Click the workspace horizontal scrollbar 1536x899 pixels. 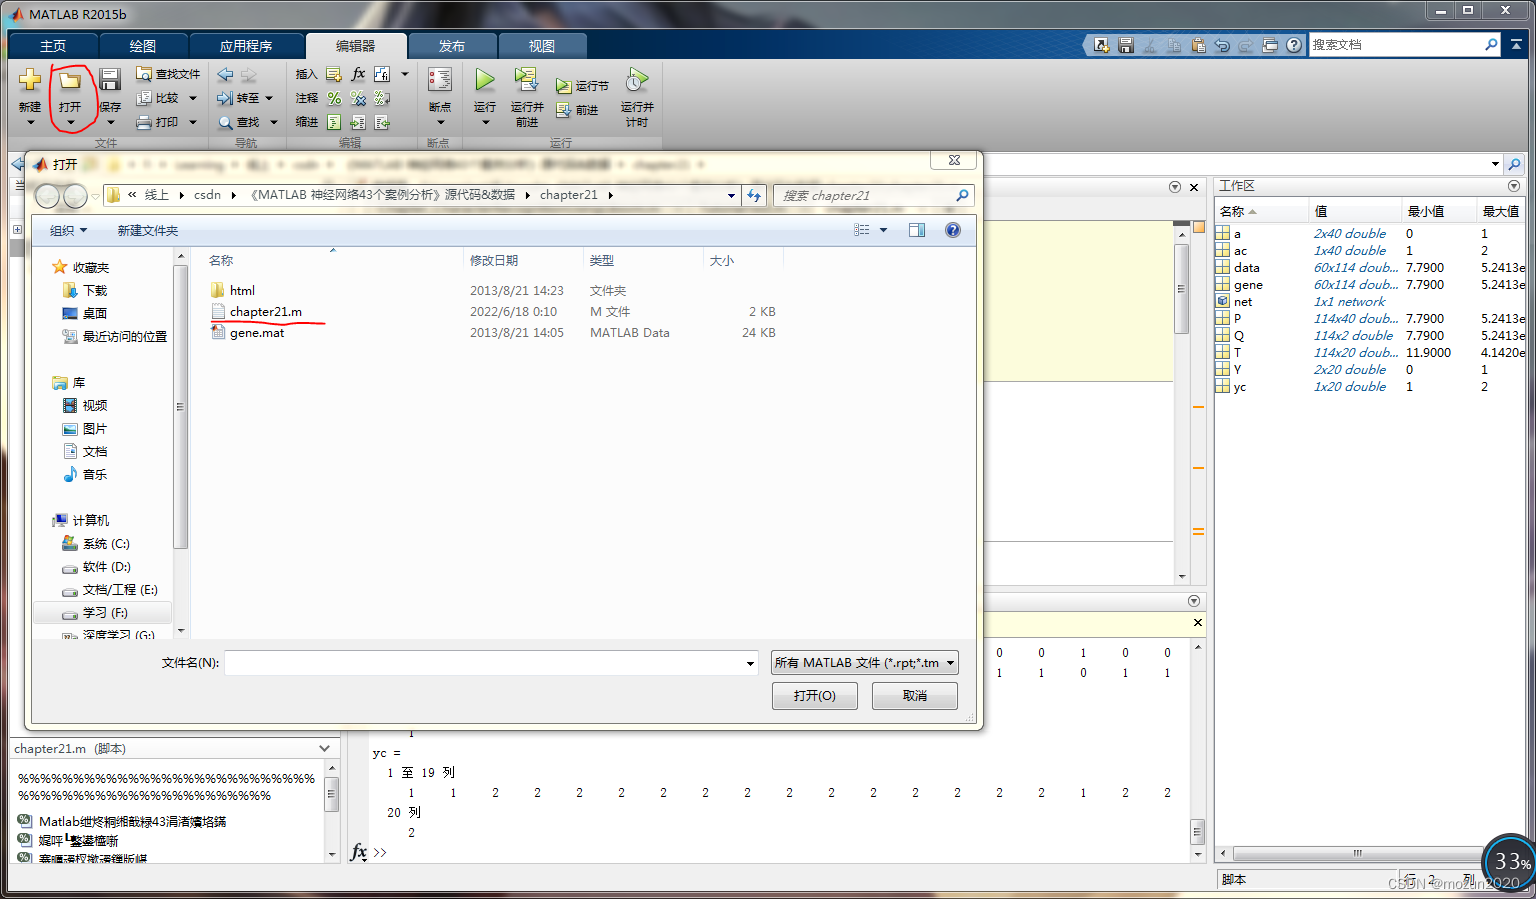pyautogui.click(x=1357, y=853)
